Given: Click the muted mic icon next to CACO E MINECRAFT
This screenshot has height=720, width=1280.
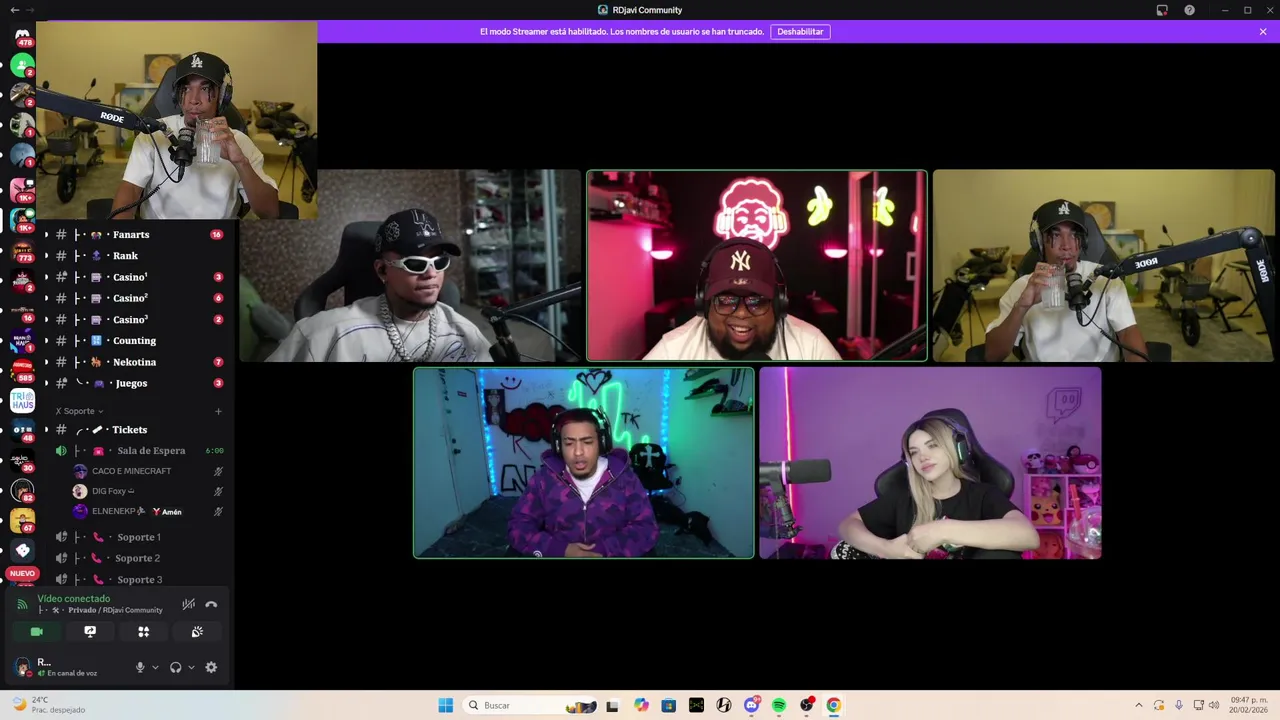Looking at the screenshot, I should pos(218,471).
